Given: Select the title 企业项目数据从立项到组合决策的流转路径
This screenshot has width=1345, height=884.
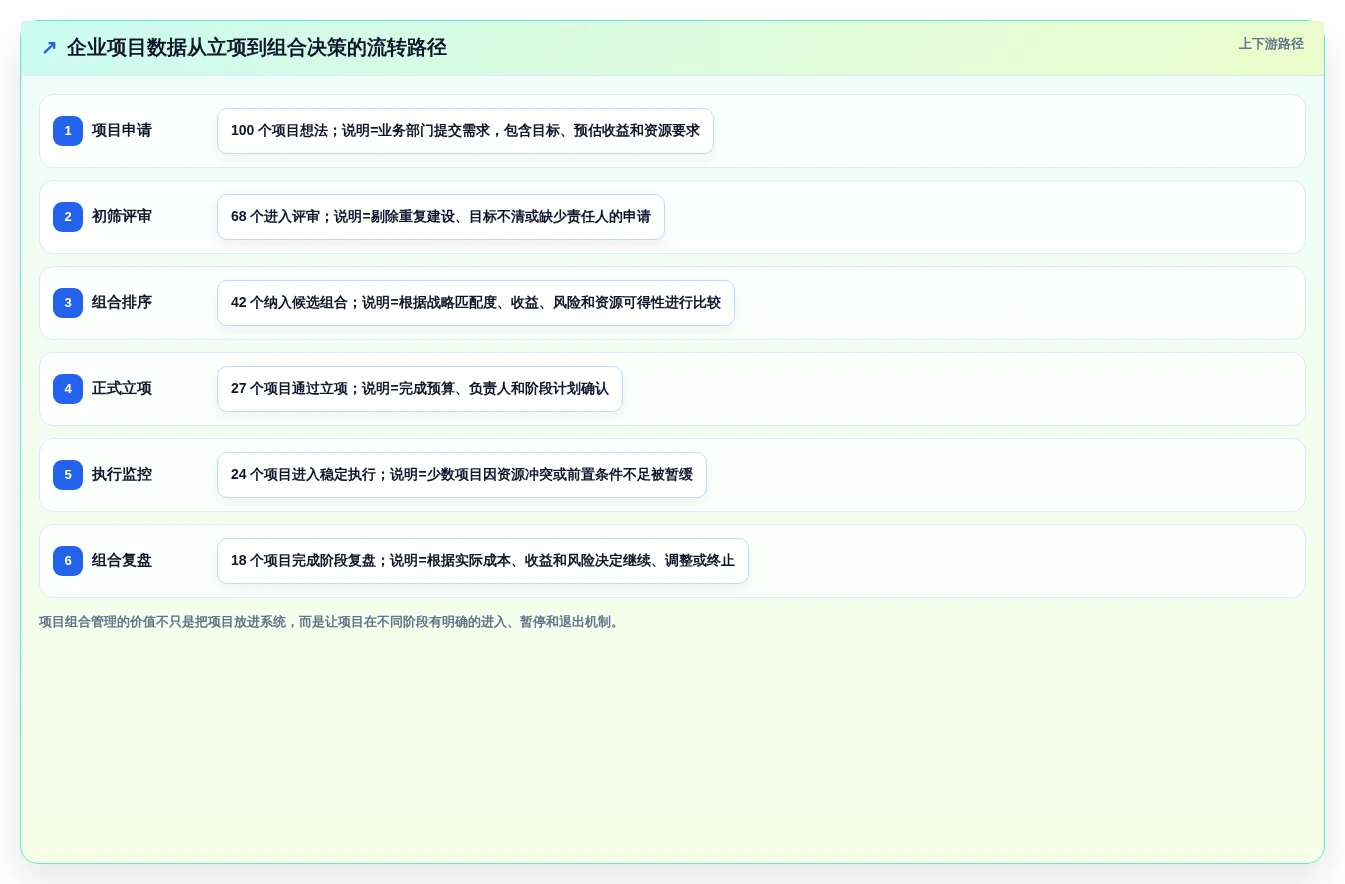Looking at the screenshot, I should click(x=257, y=48).
